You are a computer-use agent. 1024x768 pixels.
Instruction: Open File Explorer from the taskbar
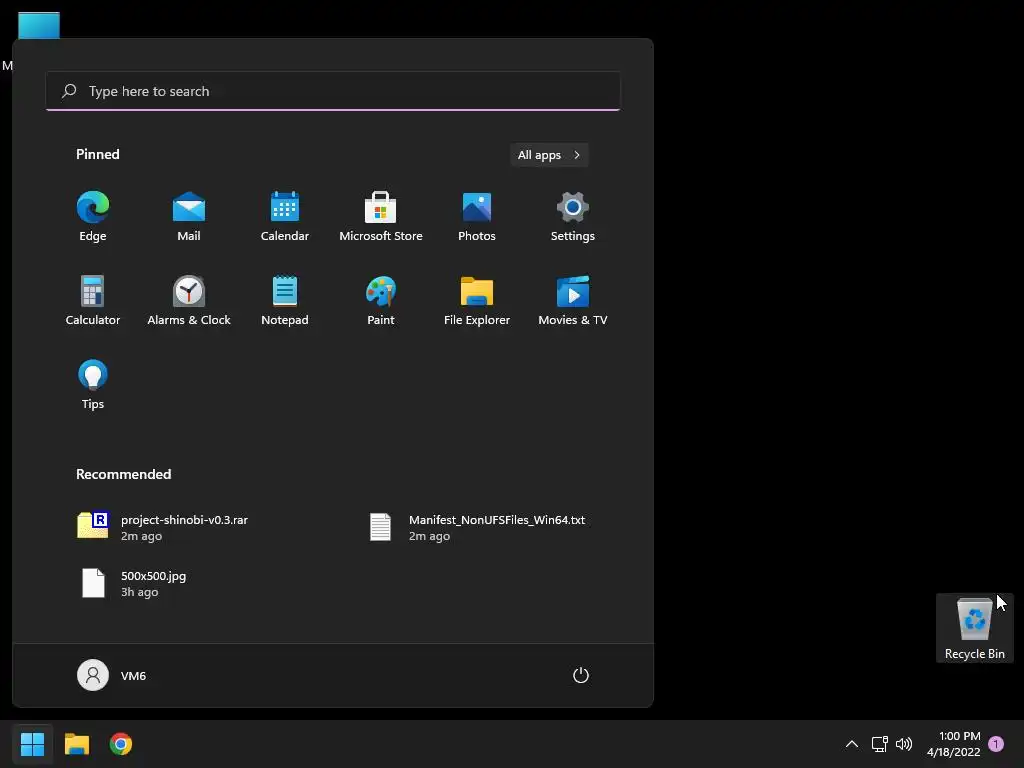pyautogui.click(x=76, y=744)
